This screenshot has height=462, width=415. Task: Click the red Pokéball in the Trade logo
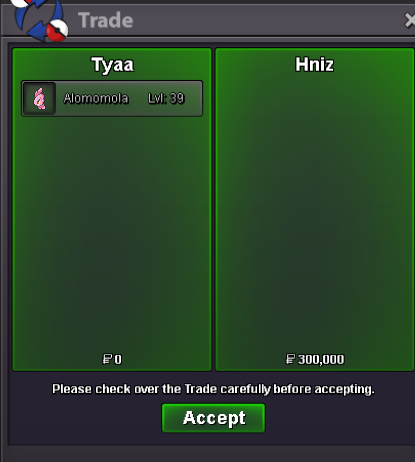pyautogui.click(x=57, y=31)
